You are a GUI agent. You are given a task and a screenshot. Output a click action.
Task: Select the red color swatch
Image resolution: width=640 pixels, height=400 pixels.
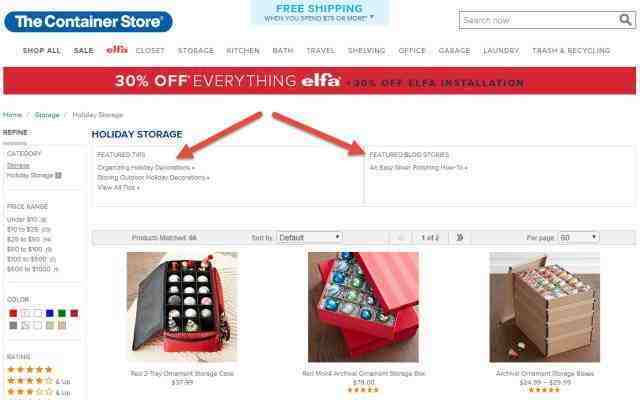point(13,313)
